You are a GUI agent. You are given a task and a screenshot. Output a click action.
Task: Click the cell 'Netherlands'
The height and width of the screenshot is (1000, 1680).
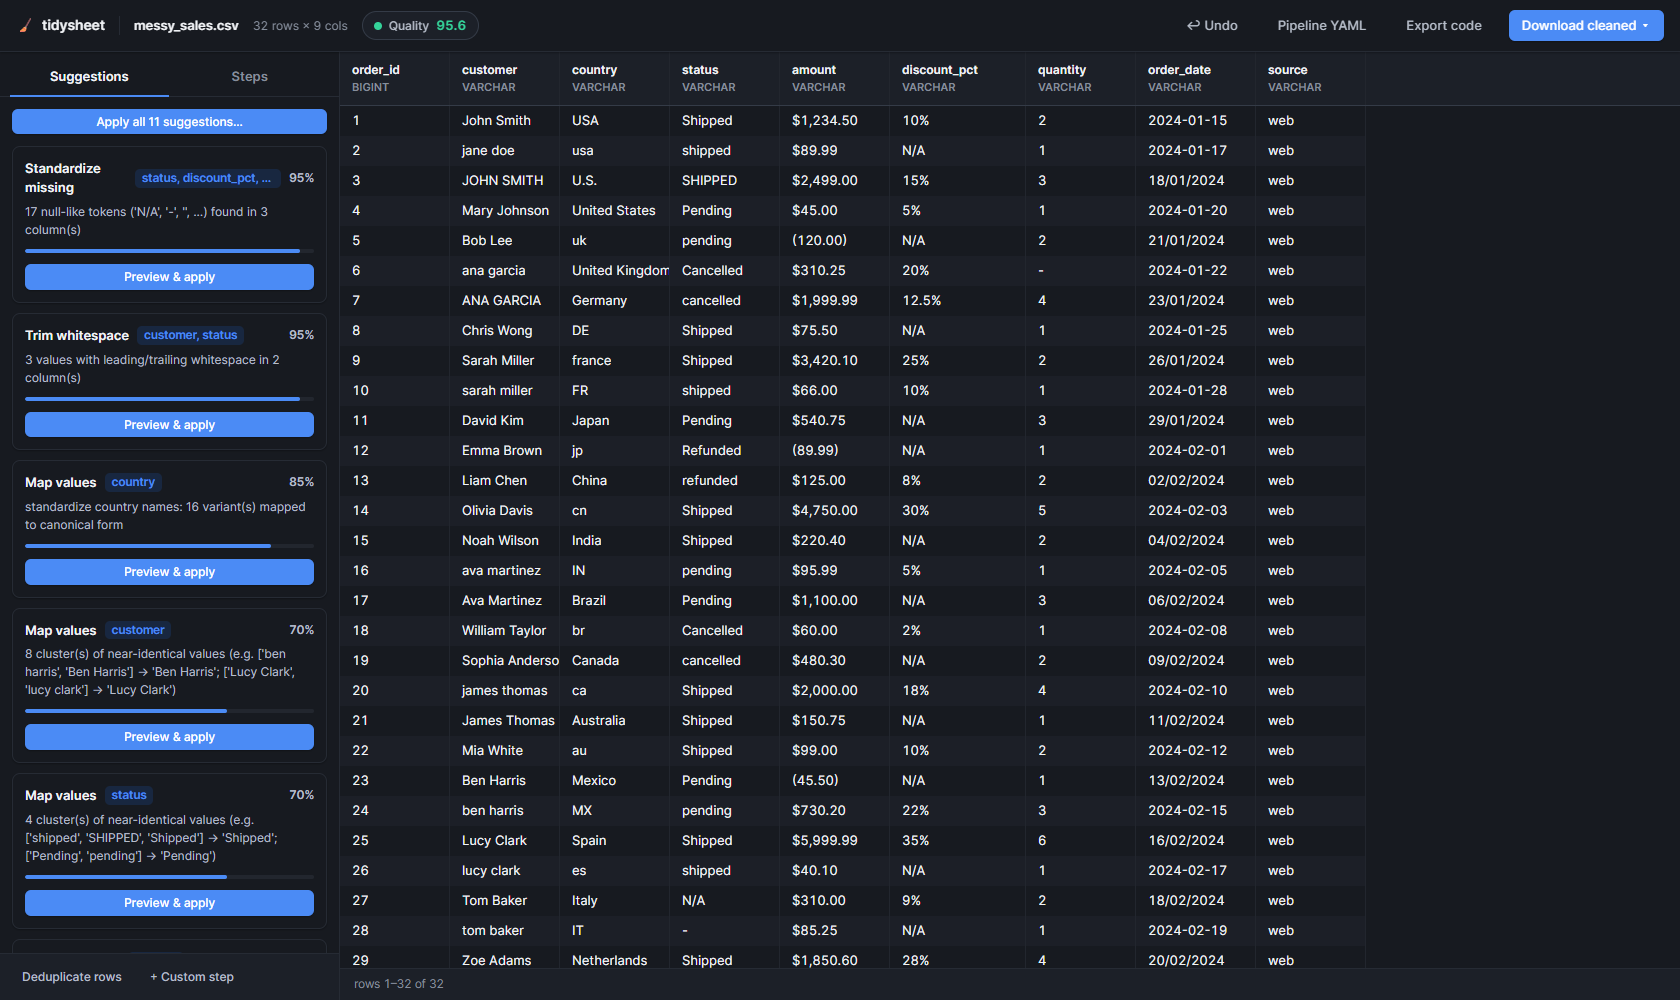[614, 961]
